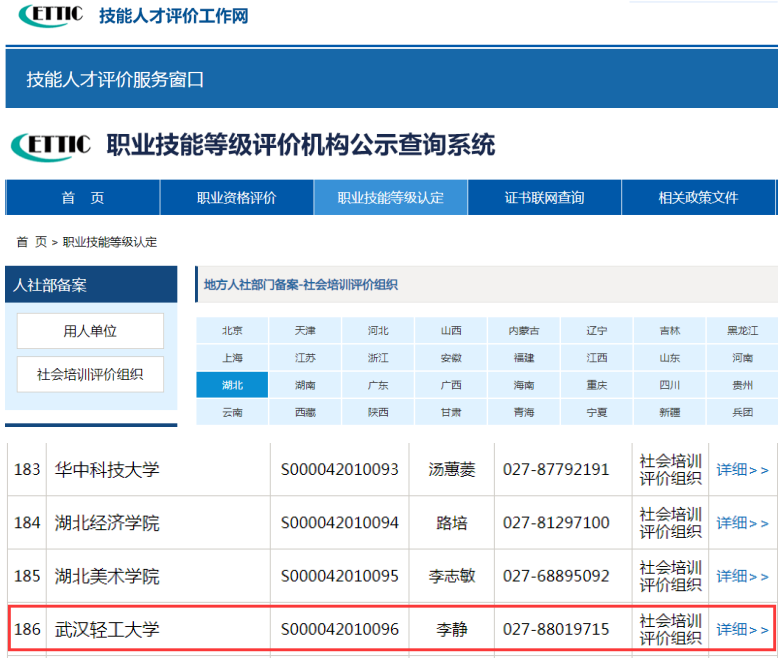Choose 北京 province filter

coord(232,330)
